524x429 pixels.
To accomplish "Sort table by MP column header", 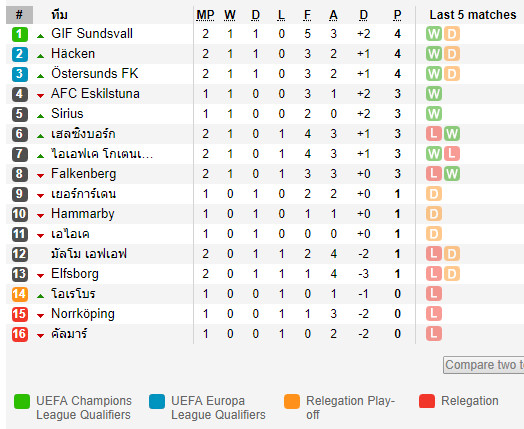I will pos(205,15).
